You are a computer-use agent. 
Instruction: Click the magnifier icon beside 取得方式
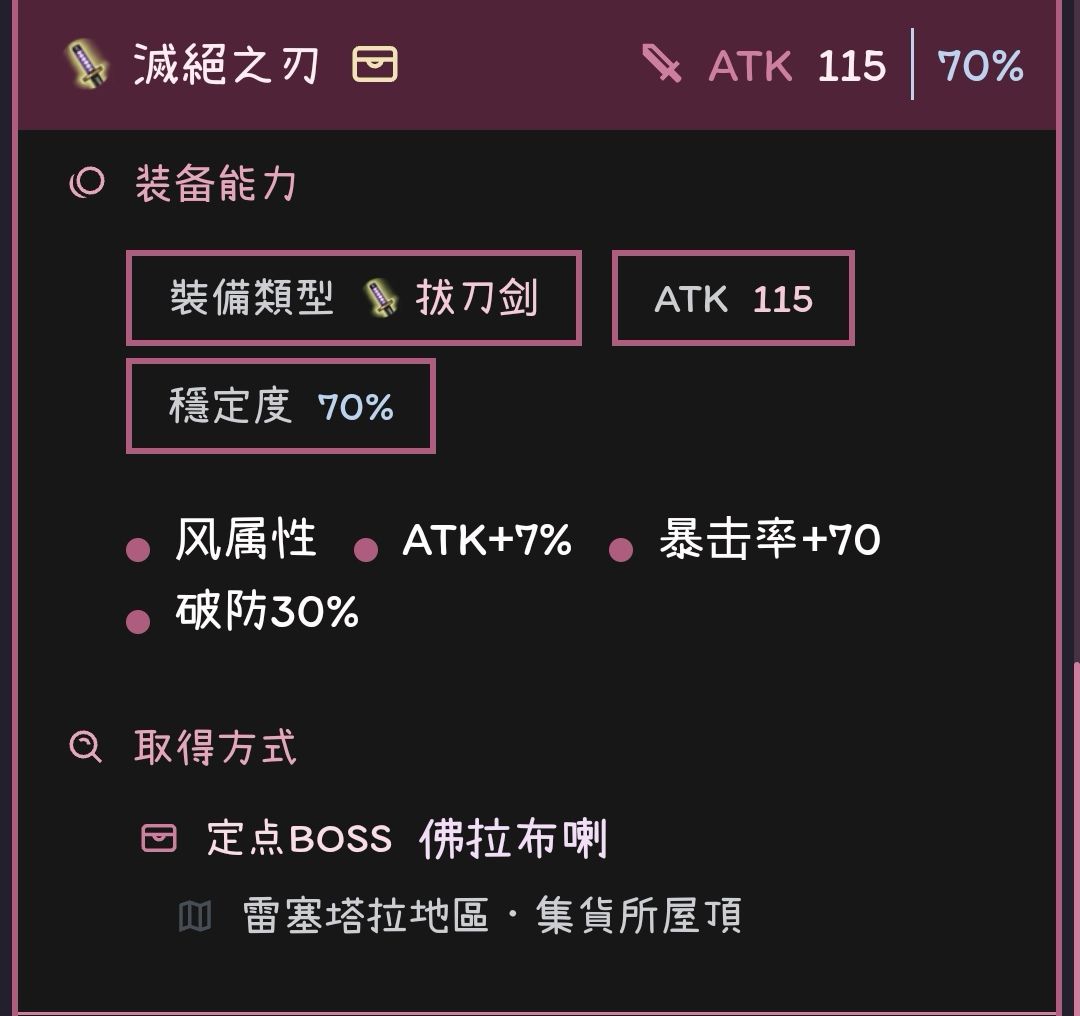tap(86, 746)
